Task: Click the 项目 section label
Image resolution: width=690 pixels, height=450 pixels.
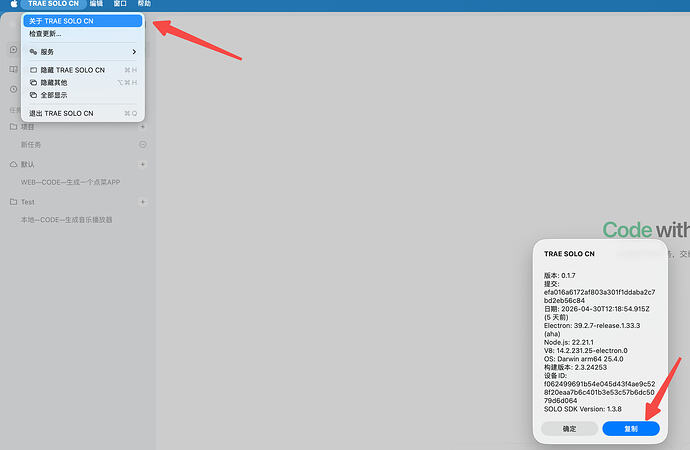Action: tap(27, 127)
